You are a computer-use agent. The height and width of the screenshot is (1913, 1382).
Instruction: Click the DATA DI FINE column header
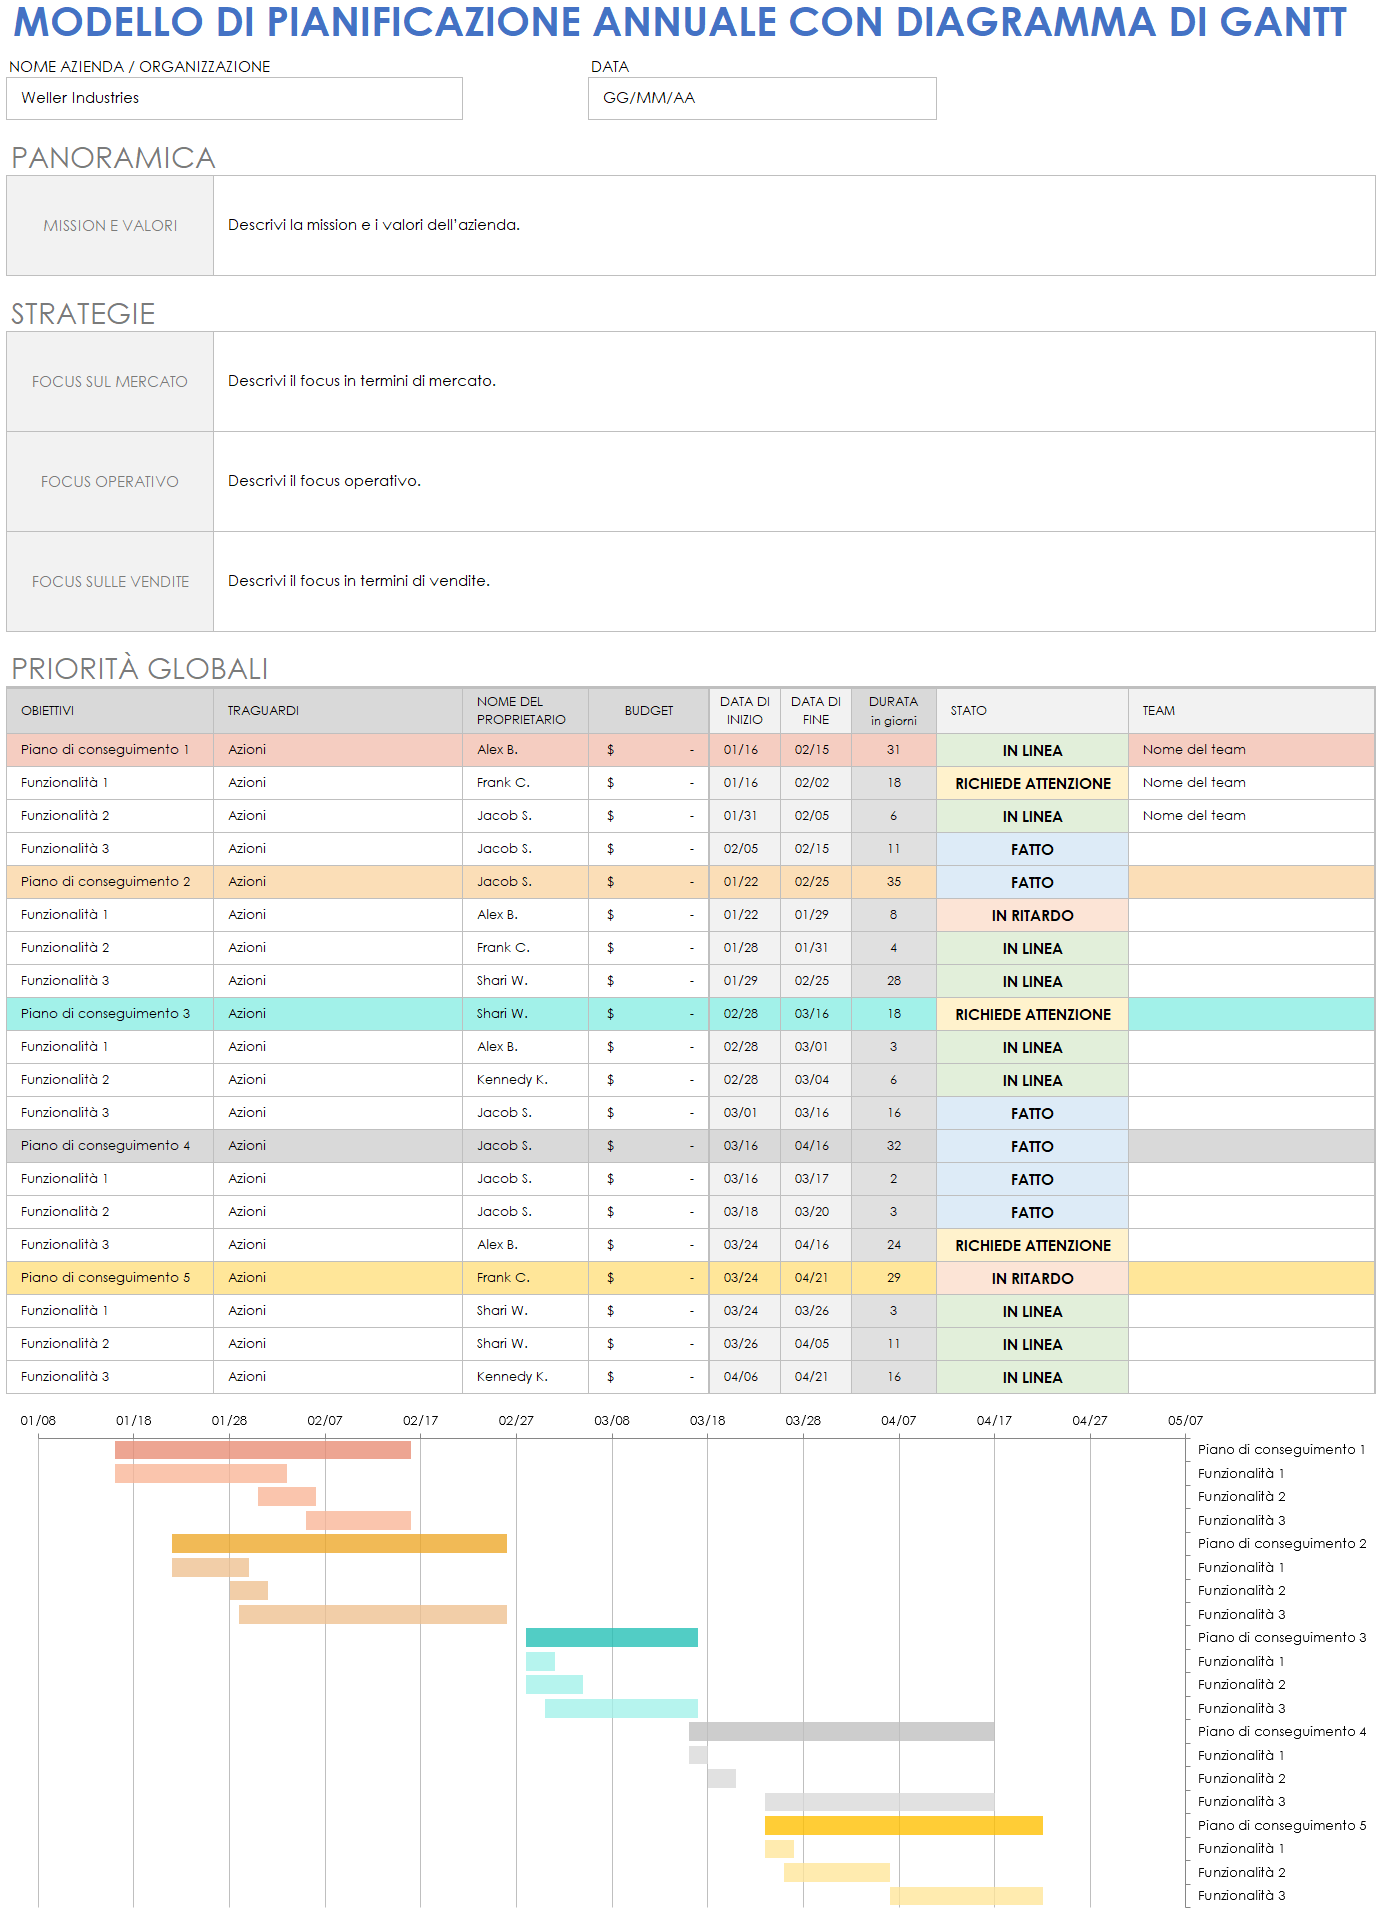pos(816,710)
